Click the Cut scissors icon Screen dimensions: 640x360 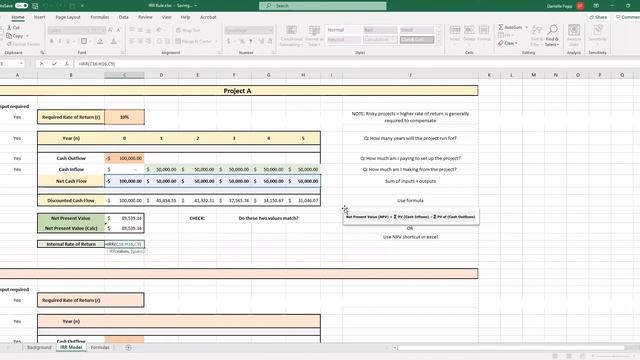coord(10,28)
